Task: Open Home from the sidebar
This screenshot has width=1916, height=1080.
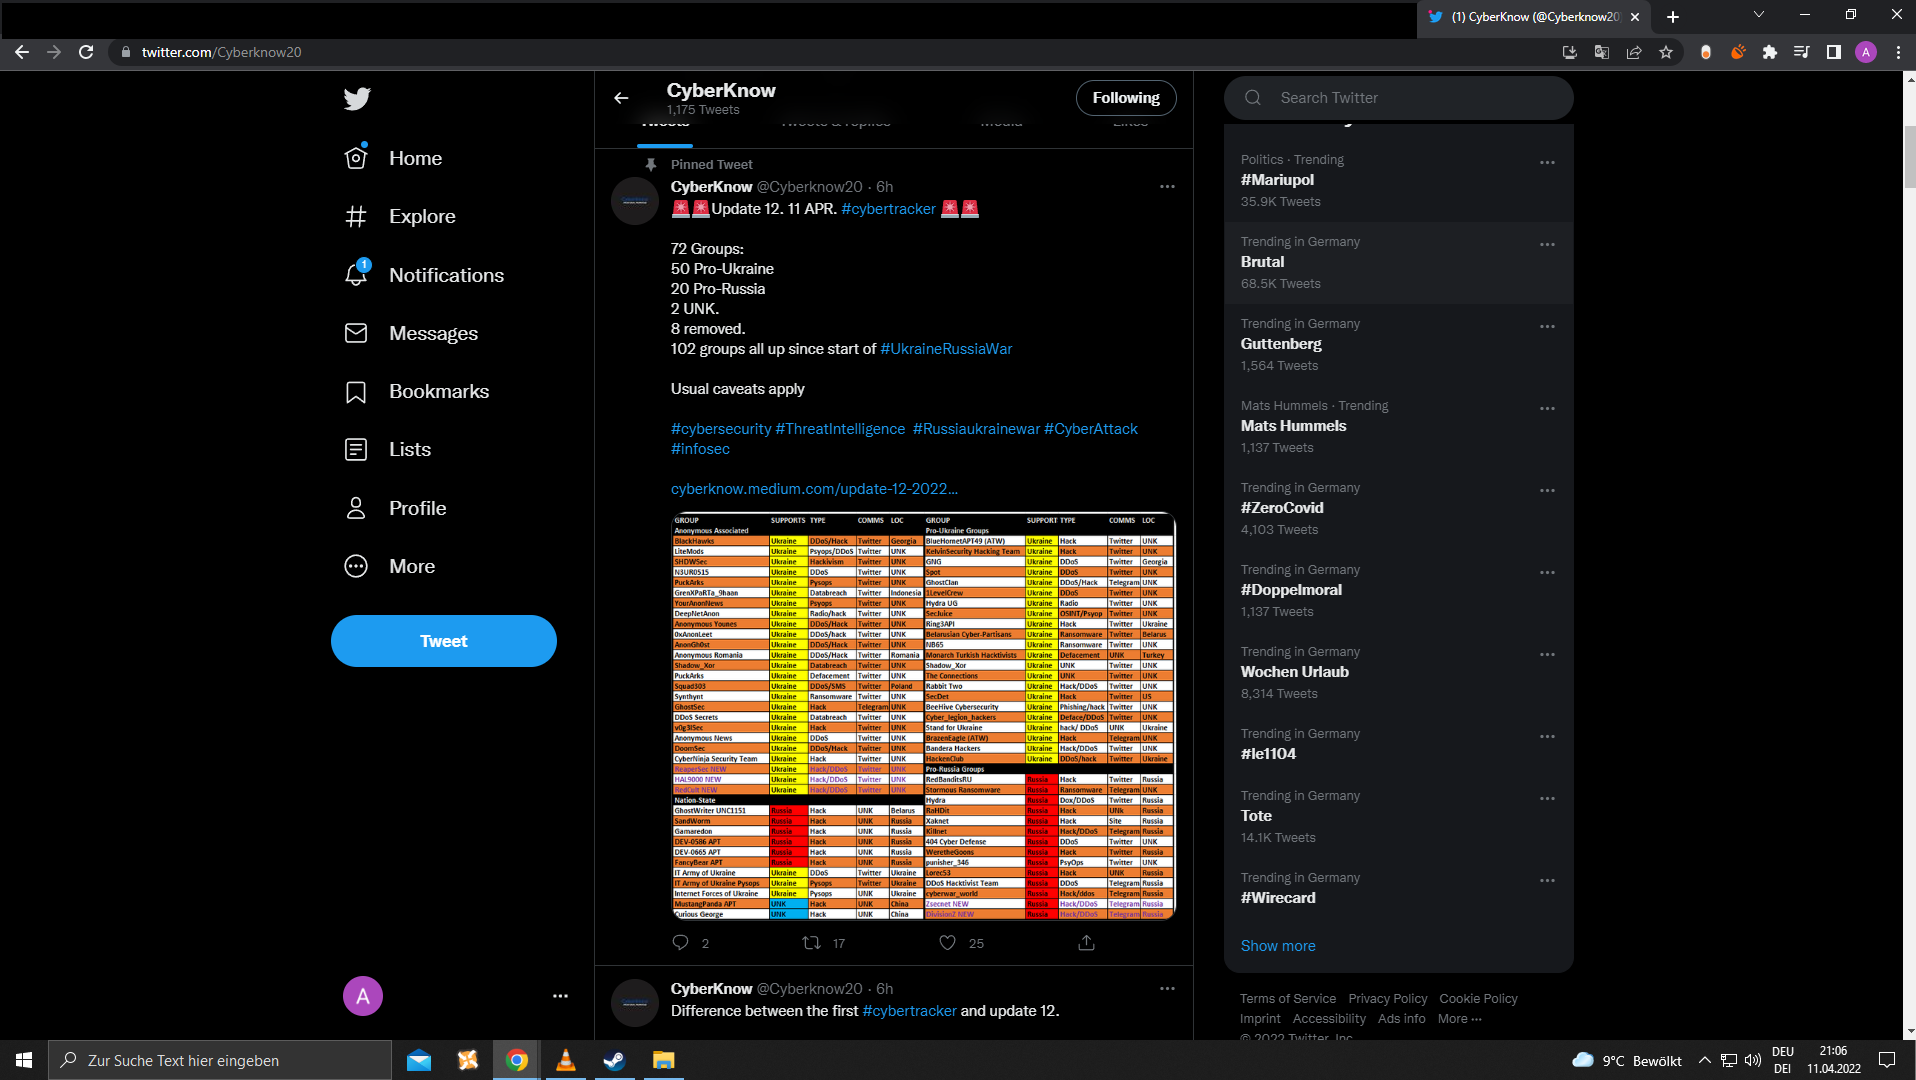Action: tap(393, 158)
